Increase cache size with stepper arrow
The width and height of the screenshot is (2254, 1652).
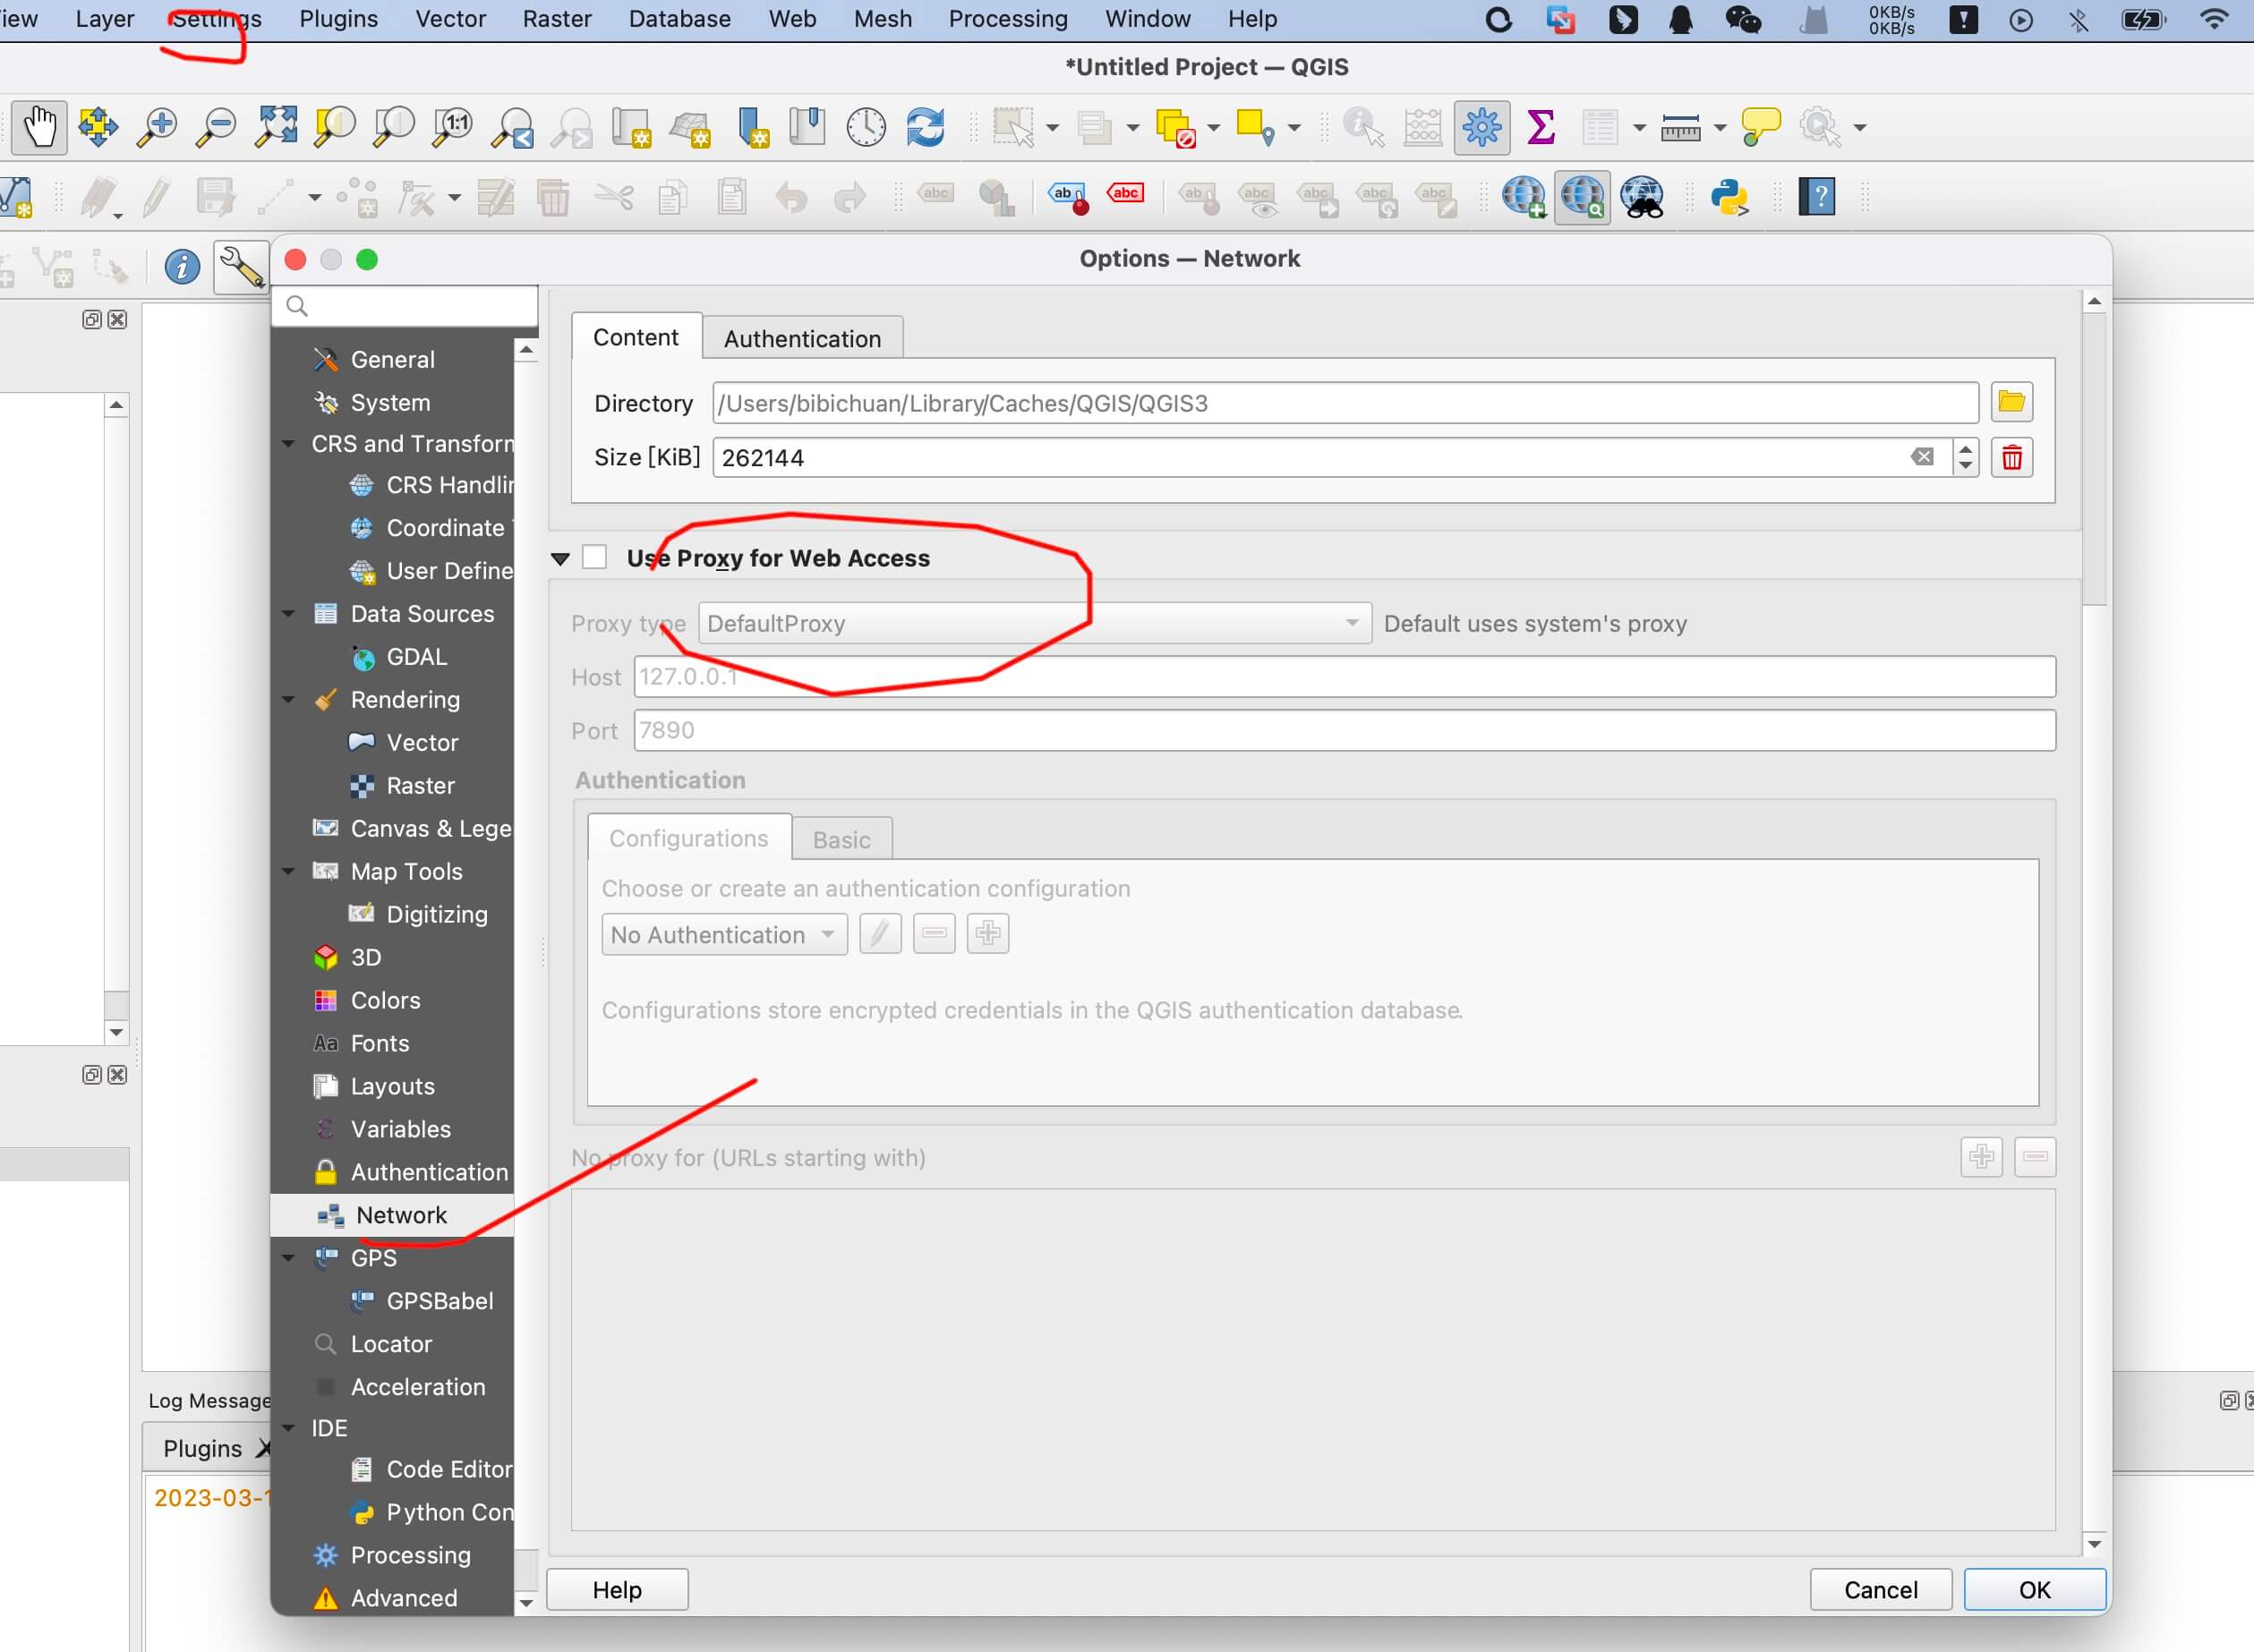tap(1965, 449)
